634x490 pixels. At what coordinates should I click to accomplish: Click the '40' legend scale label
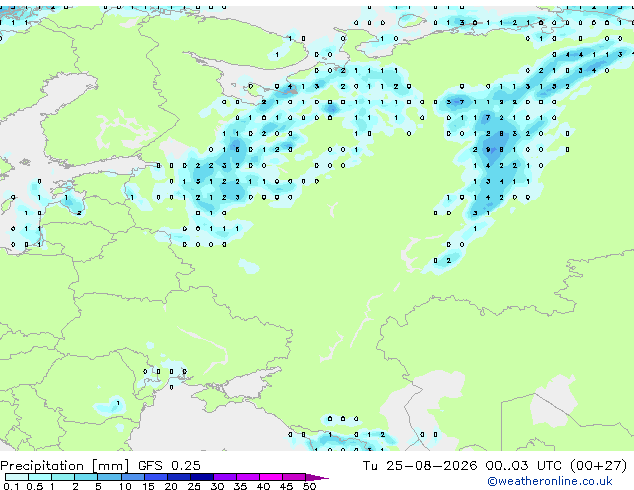(263, 486)
